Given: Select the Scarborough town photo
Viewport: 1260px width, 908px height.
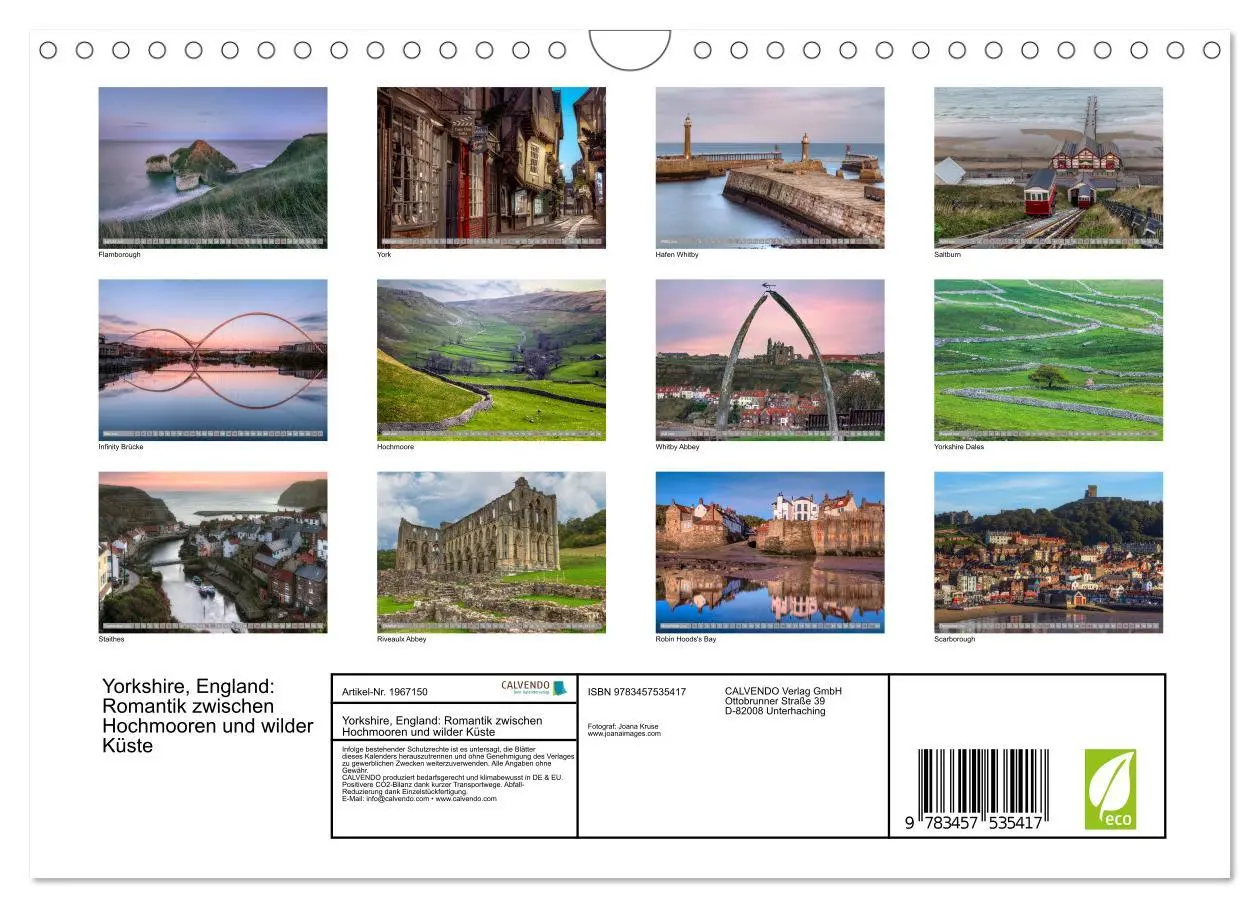Looking at the screenshot, I should click(x=1049, y=552).
